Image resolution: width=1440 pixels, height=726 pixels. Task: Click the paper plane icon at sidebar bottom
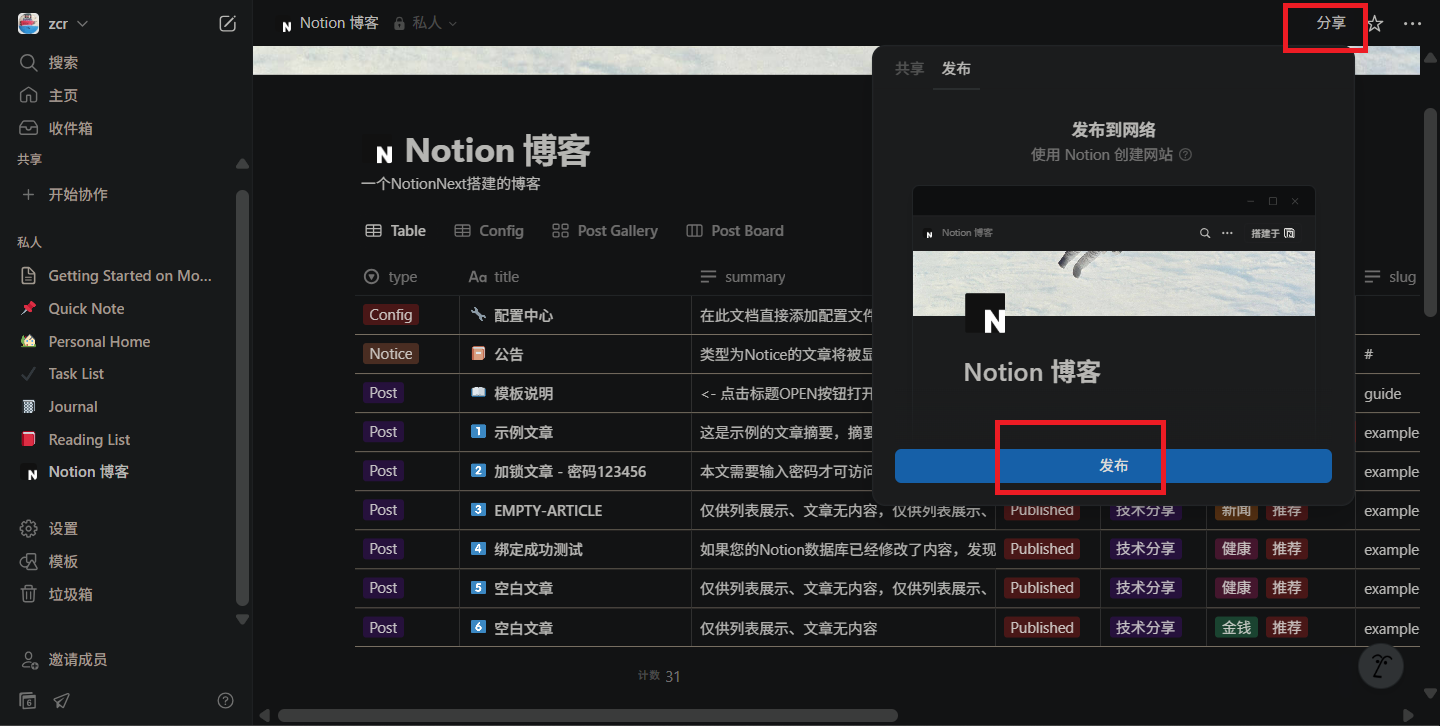tap(62, 700)
